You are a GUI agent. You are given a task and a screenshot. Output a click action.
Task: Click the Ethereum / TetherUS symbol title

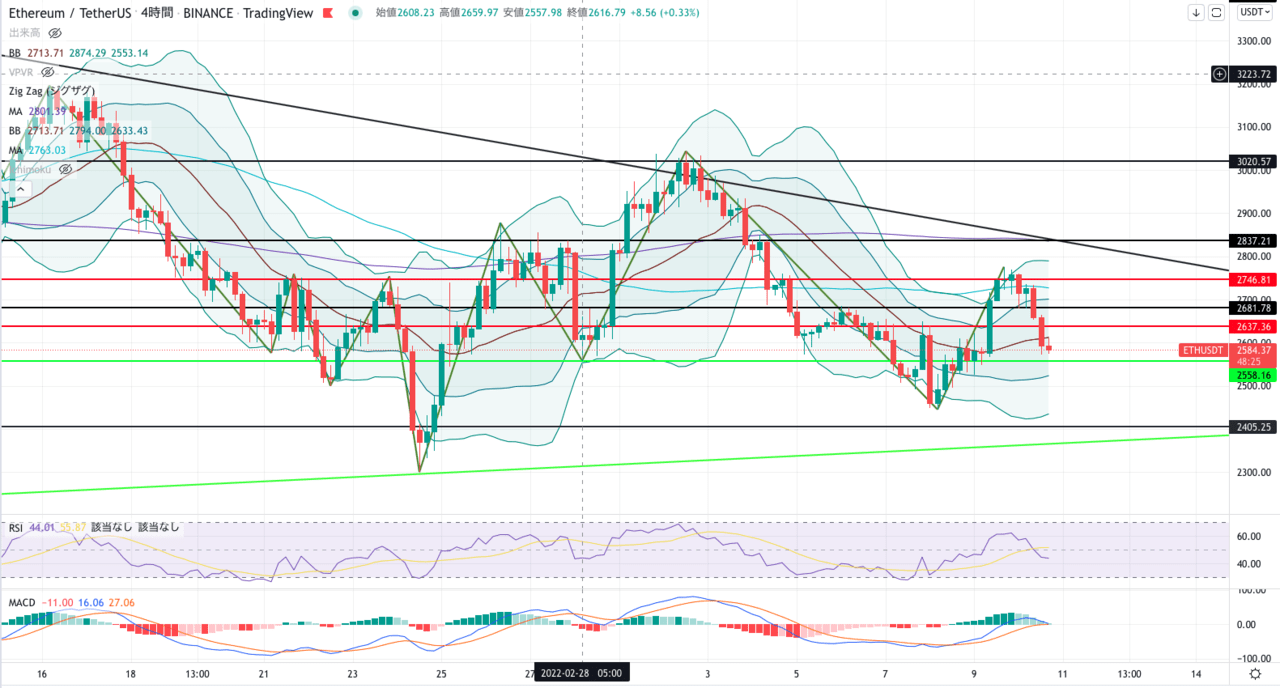pos(69,13)
